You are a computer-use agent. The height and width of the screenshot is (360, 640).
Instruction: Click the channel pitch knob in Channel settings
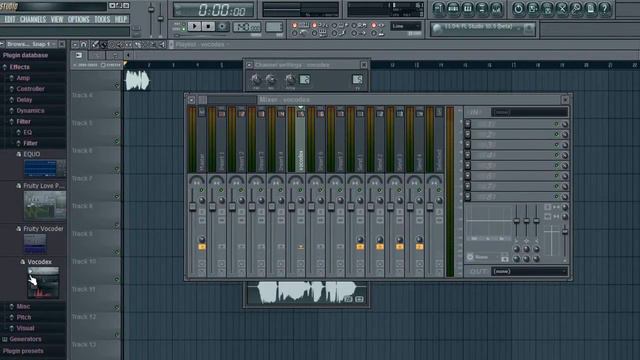290,79
